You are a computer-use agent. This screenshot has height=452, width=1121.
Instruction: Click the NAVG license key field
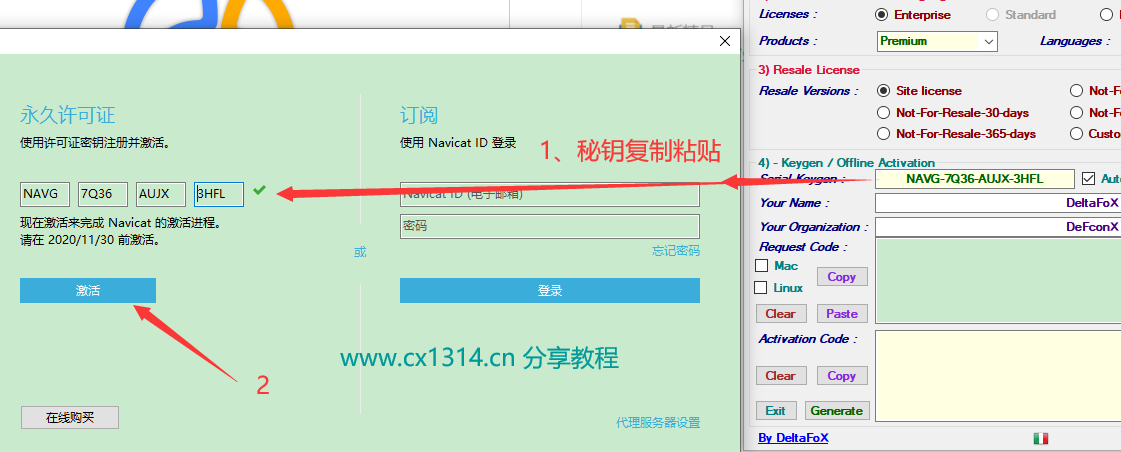[x=45, y=194]
